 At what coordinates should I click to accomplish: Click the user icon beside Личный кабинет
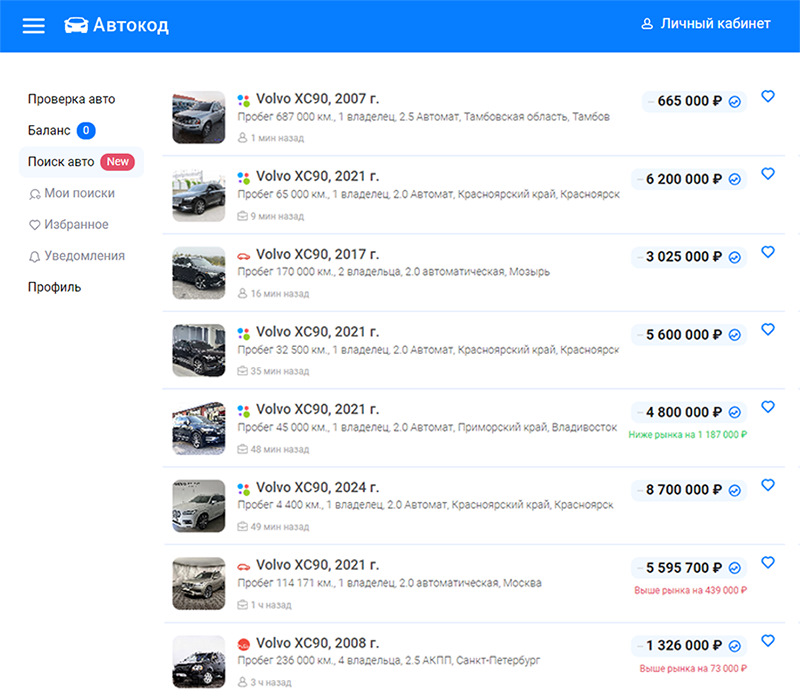647,24
